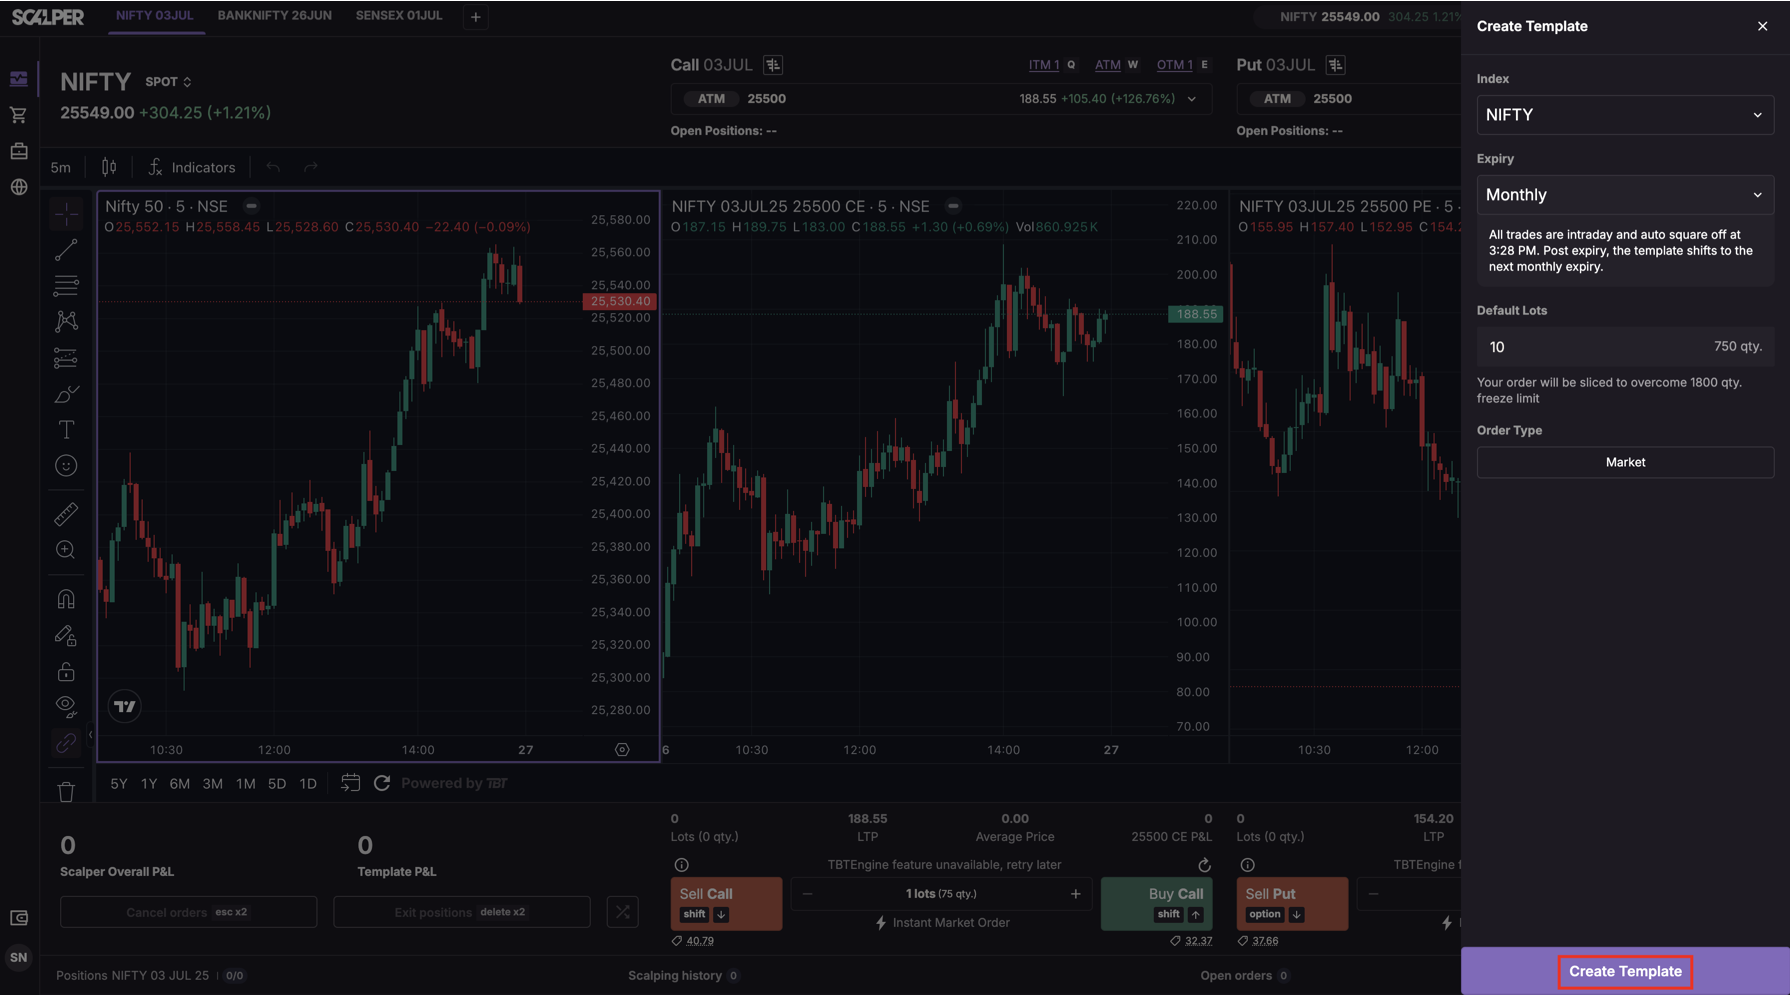Image resolution: width=1791 pixels, height=995 pixels.
Task: Toggle the hide all drawings eye icon
Action: click(x=66, y=707)
